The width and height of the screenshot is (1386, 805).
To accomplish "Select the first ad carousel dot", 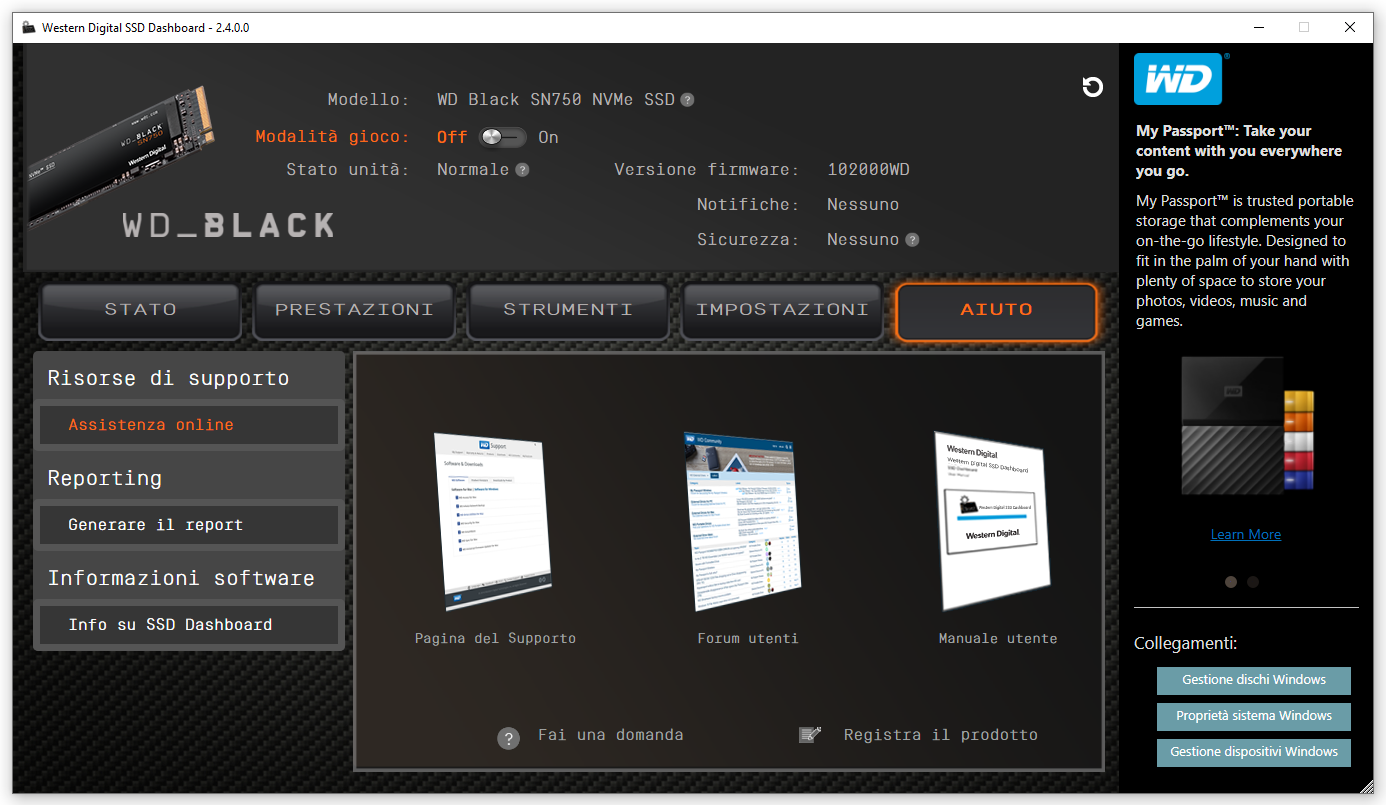I will click(x=1231, y=582).
